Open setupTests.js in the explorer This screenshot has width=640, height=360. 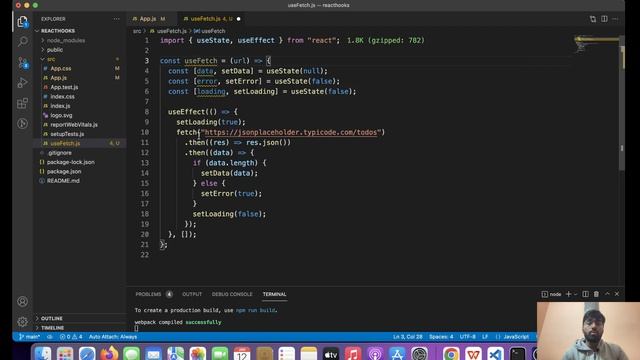click(x=67, y=134)
